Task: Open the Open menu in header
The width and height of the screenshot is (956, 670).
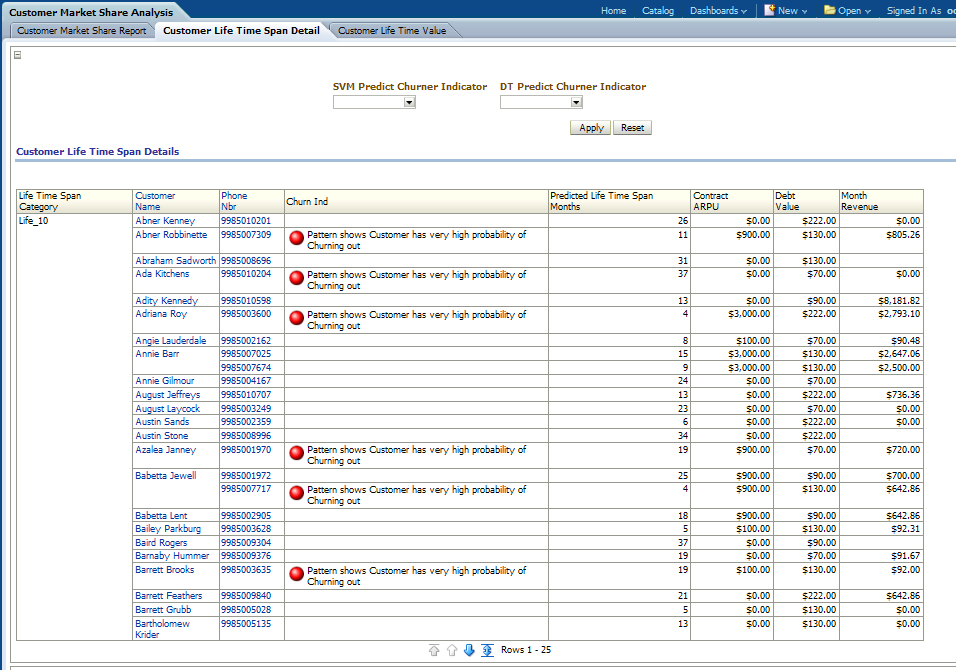Action: point(847,11)
